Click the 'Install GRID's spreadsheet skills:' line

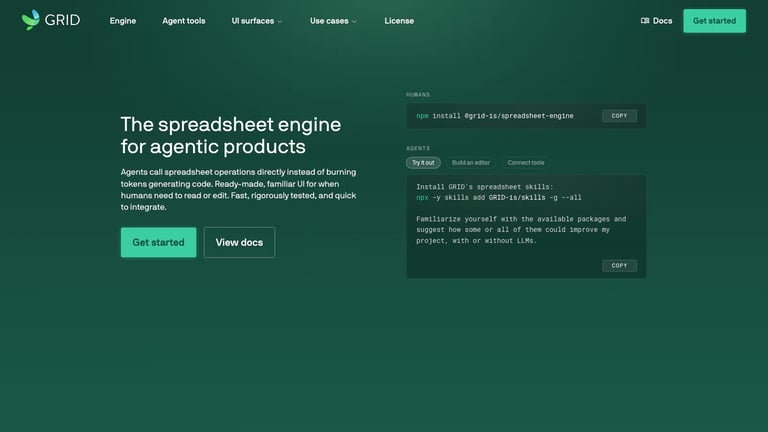(x=484, y=187)
